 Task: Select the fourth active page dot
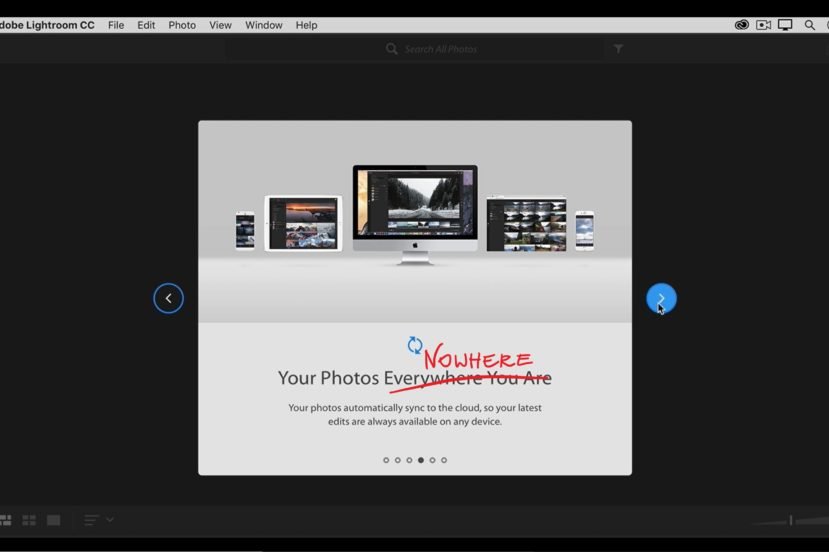click(x=421, y=460)
